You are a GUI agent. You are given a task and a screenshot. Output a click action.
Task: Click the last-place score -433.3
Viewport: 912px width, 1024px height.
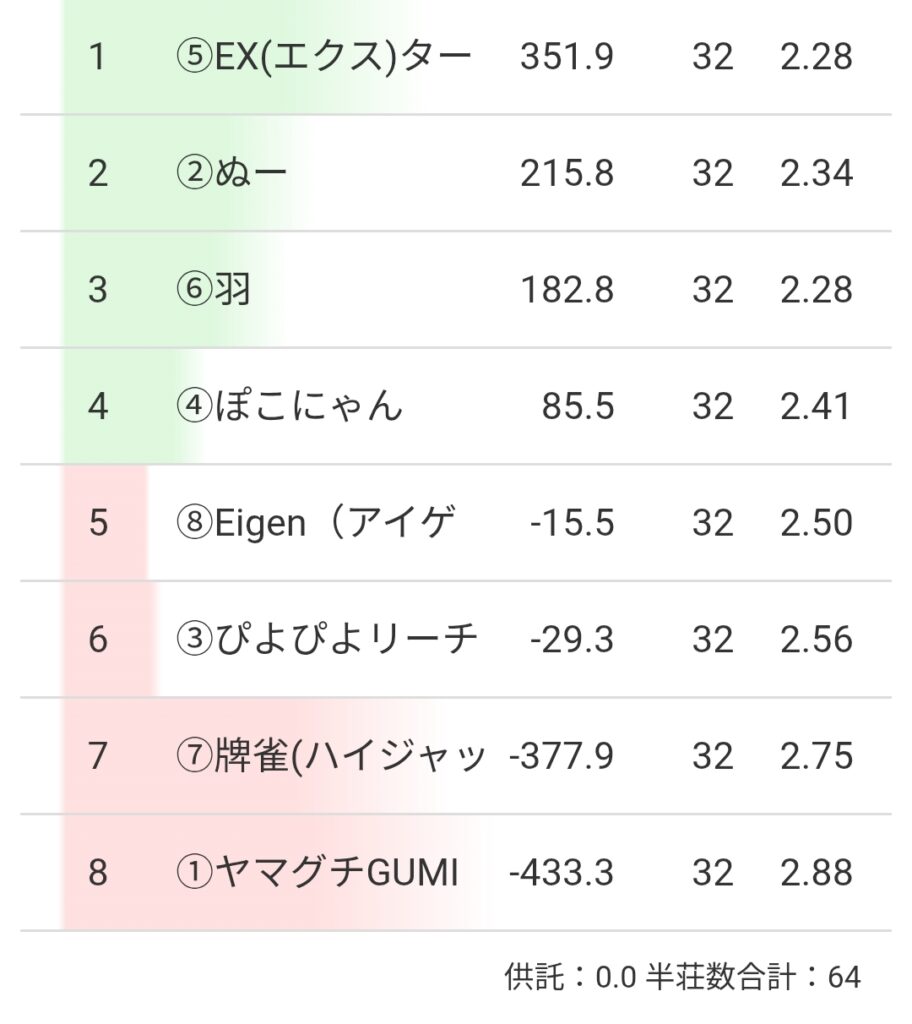point(561,873)
